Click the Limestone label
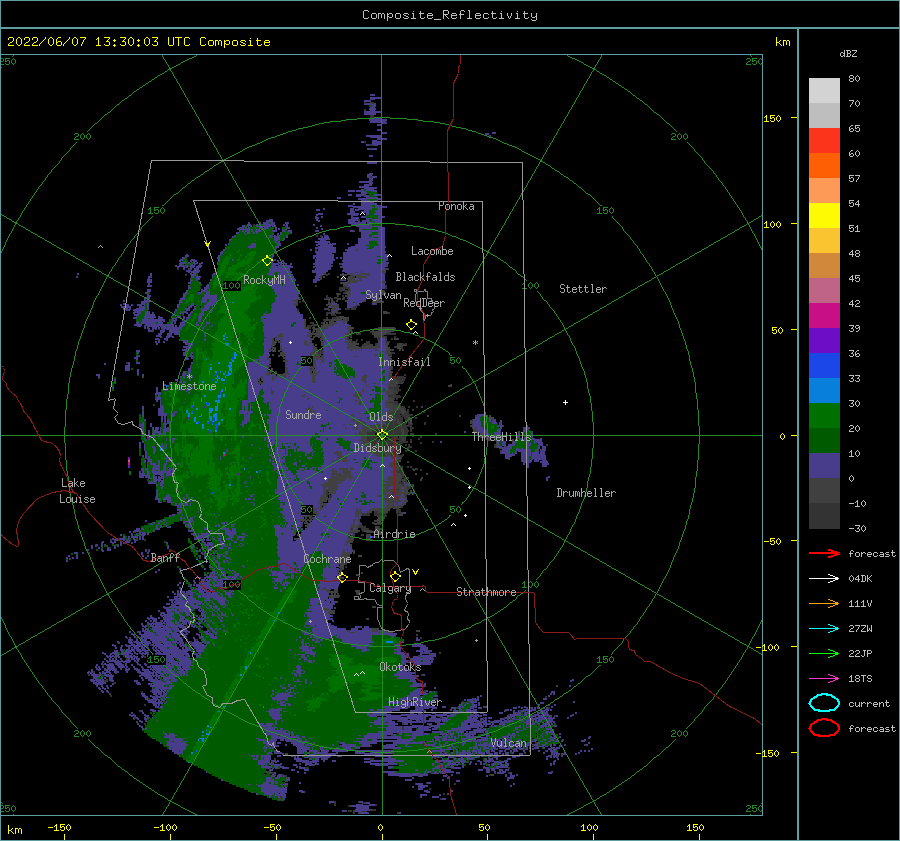The image size is (900, 841). coord(189,386)
